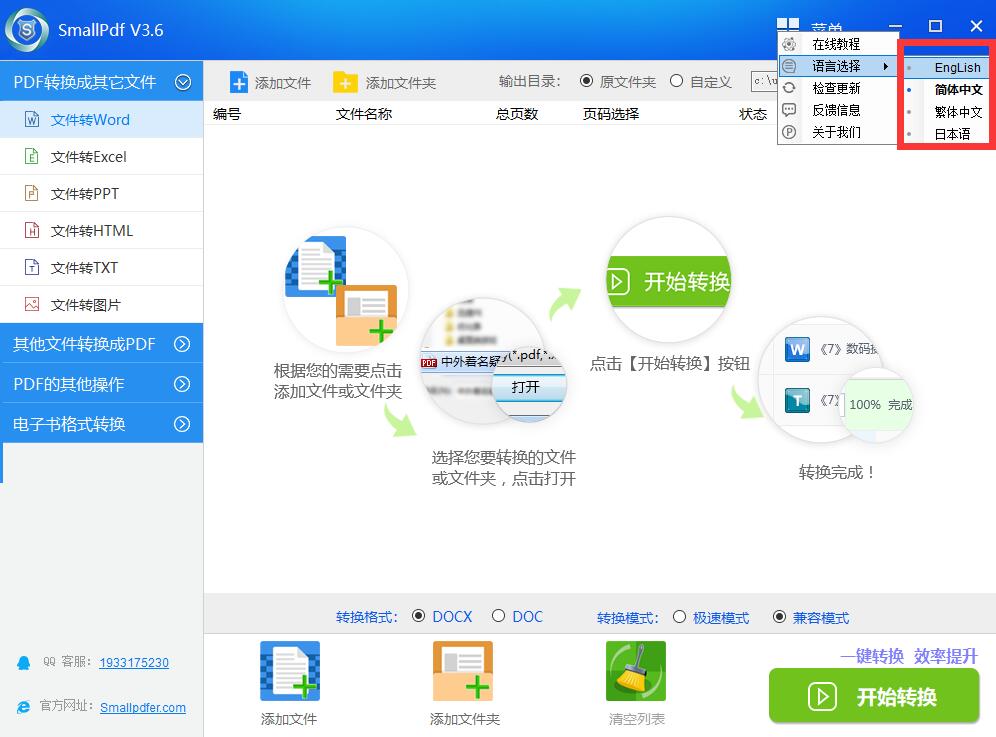Select 极速模式 conversion mode
This screenshot has width=996, height=737.
tap(679, 617)
